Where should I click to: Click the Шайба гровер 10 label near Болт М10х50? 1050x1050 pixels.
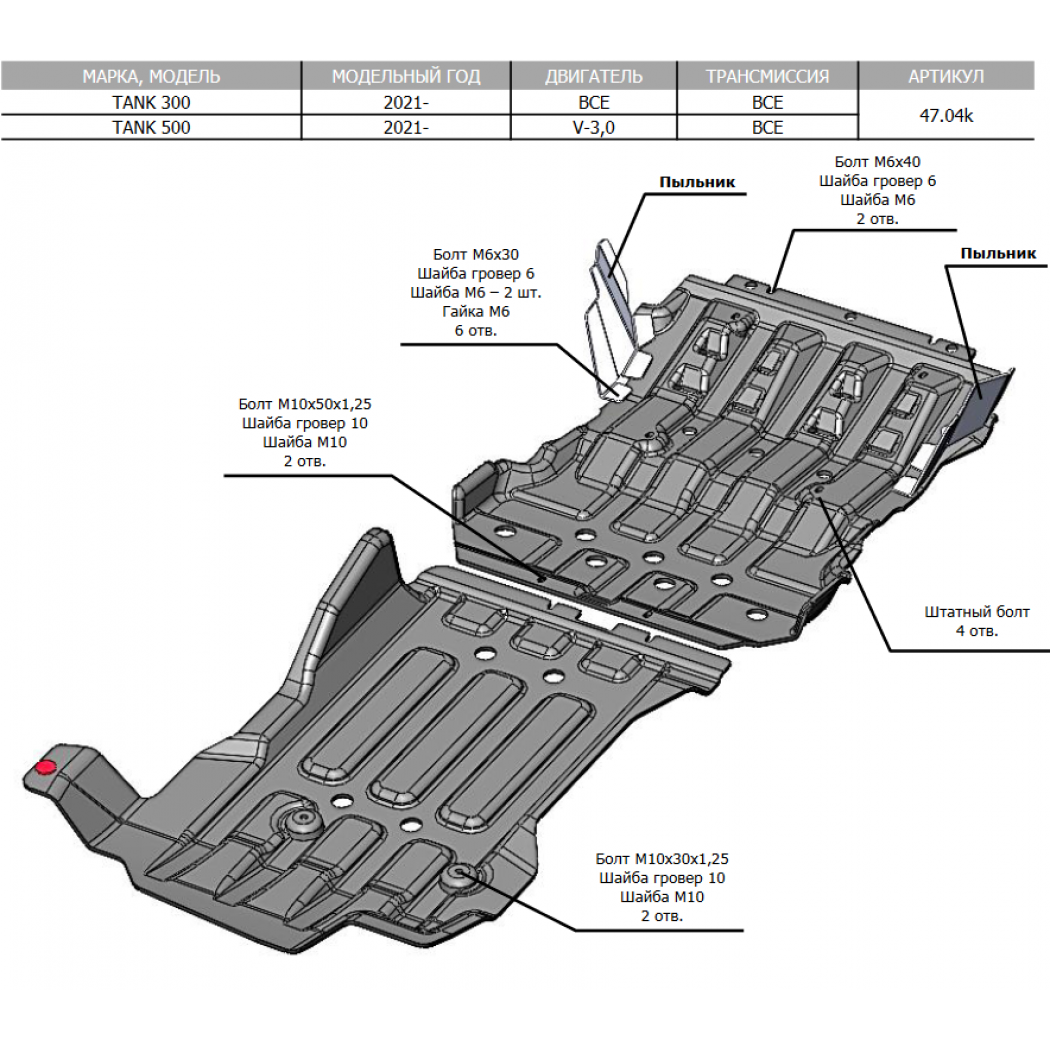pyautogui.click(x=305, y=423)
